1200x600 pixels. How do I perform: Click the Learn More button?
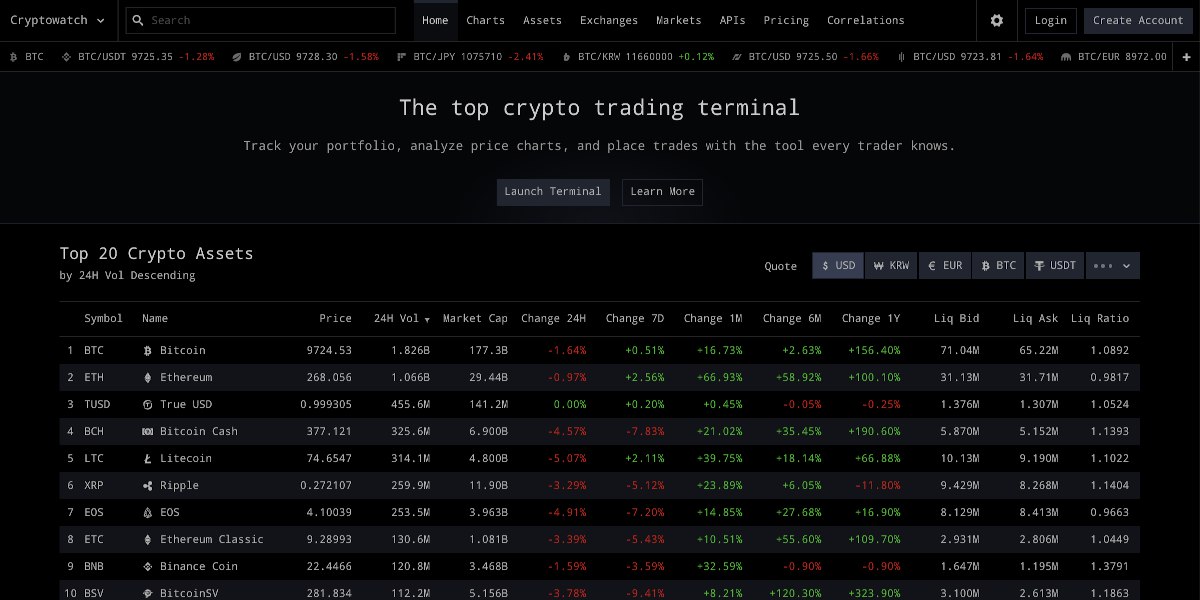(662, 192)
